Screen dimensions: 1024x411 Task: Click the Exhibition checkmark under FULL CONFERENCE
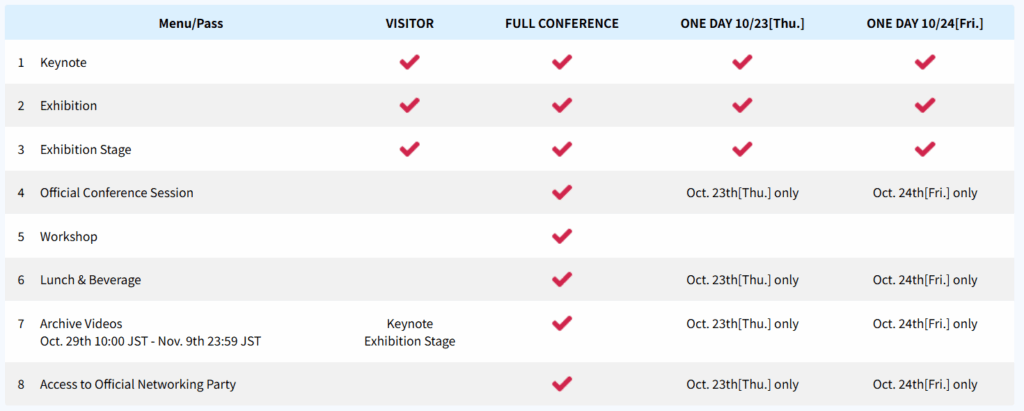click(x=562, y=105)
